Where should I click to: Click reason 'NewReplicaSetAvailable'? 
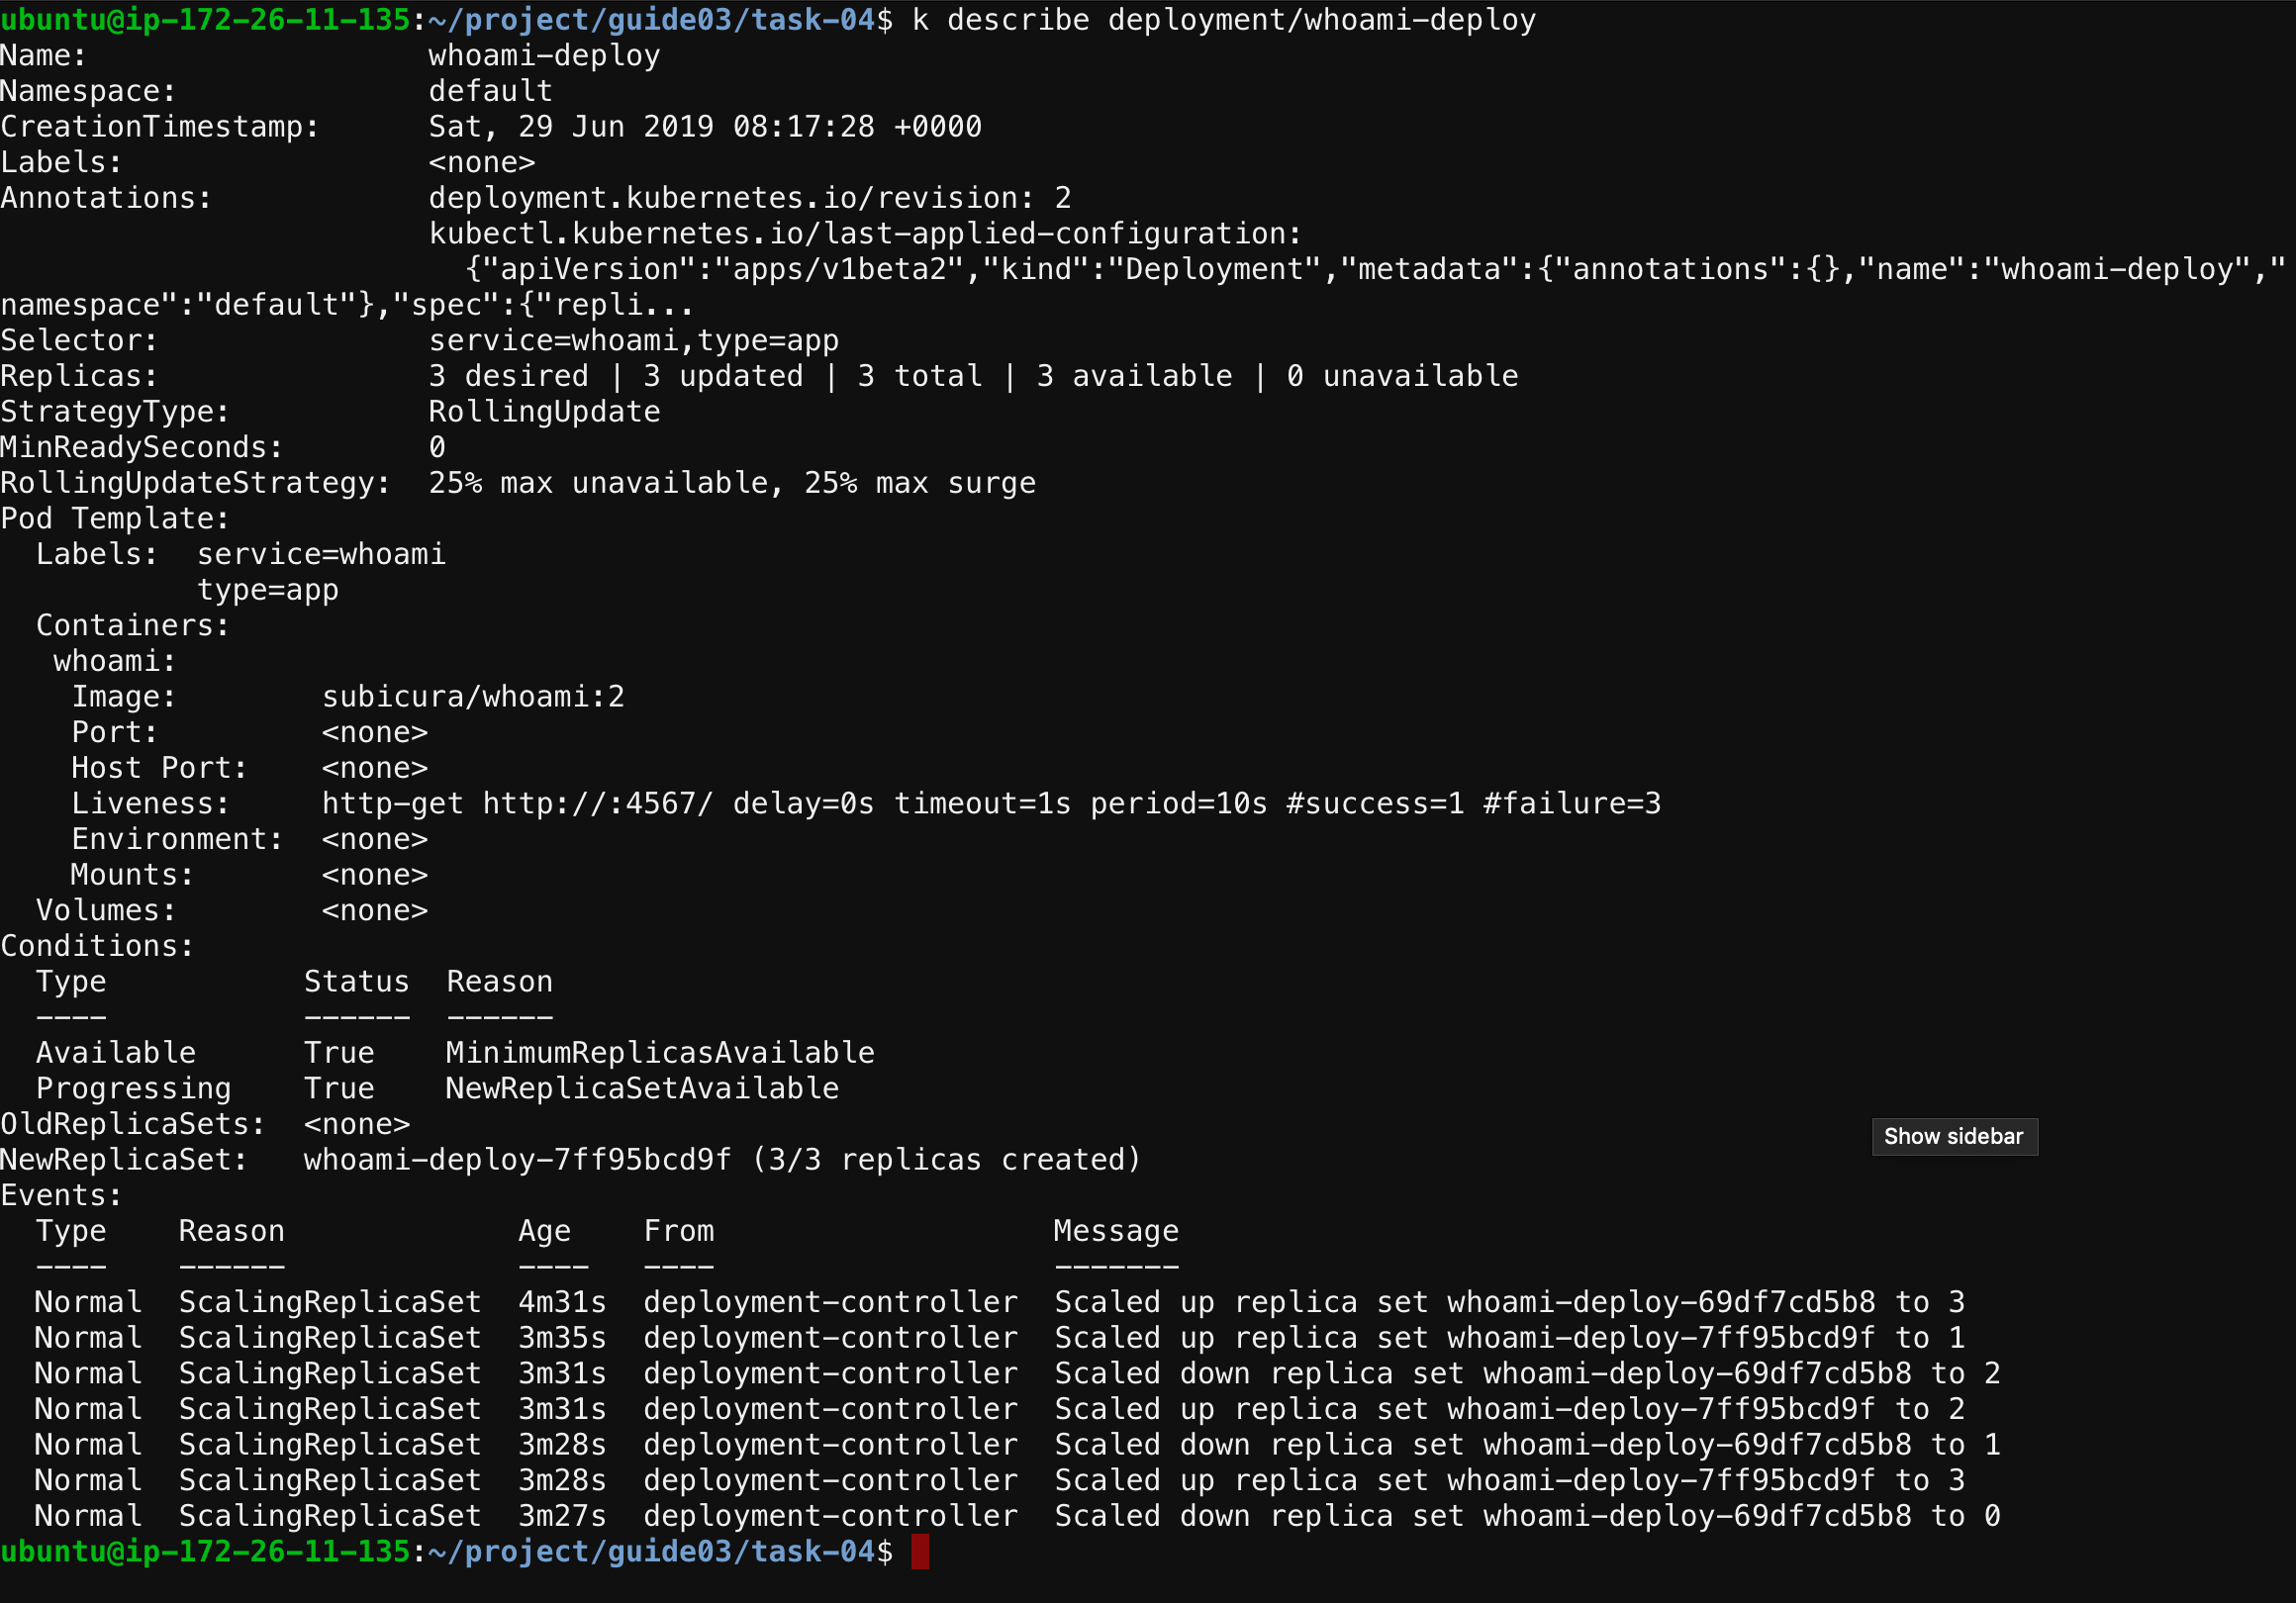click(642, 1088)
